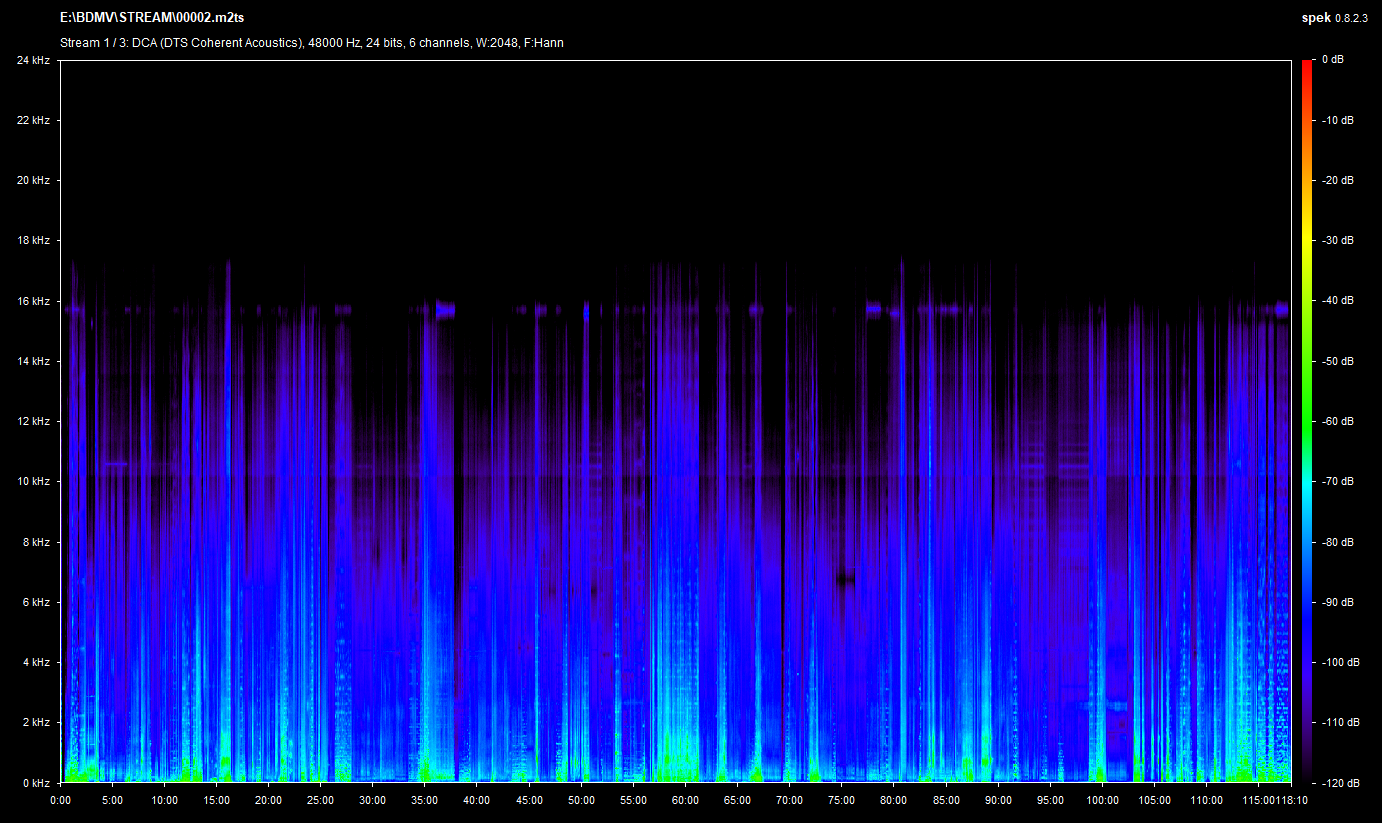1382x823 pixels.
Task: Click the 75:00 time axis marker
Action: tap(842, 800)
